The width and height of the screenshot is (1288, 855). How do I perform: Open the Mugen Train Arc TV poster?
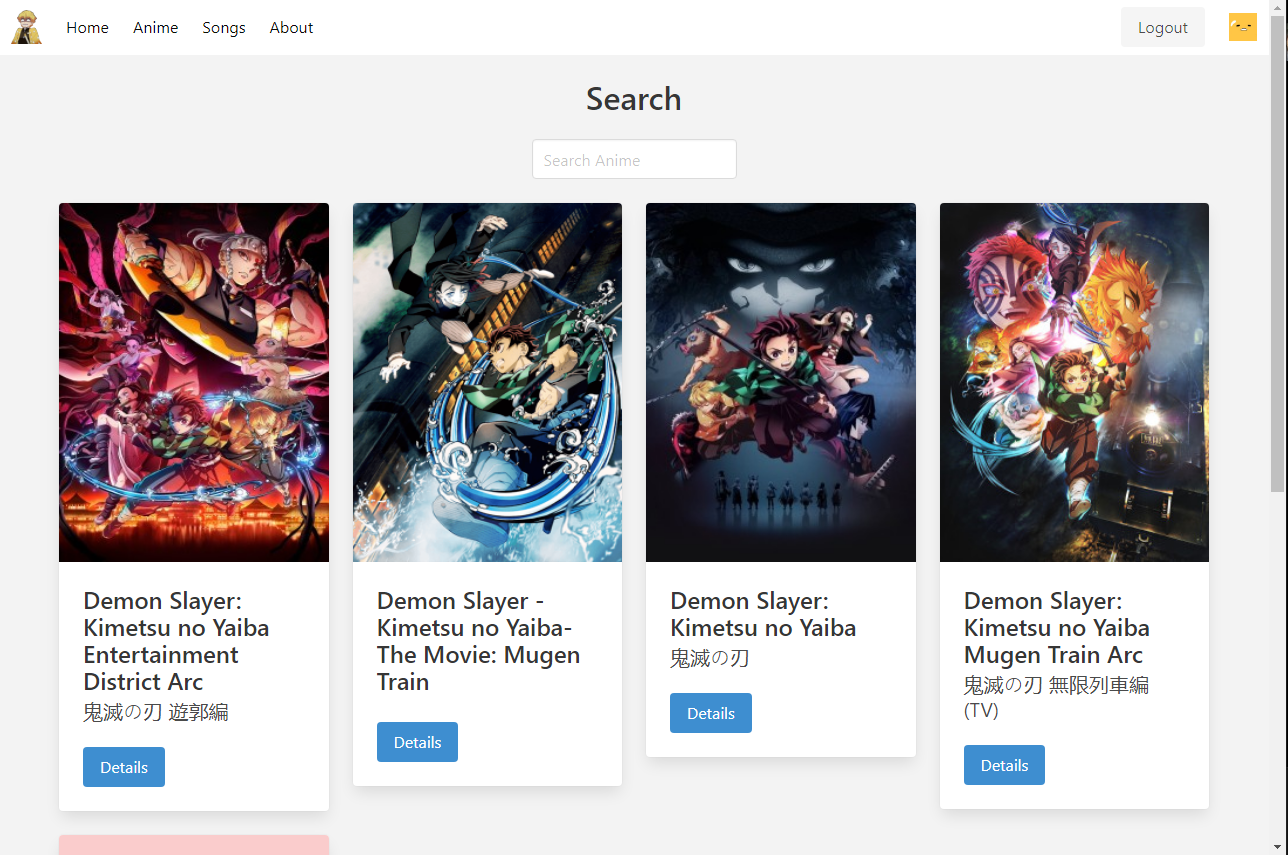tap(1074, 382)
